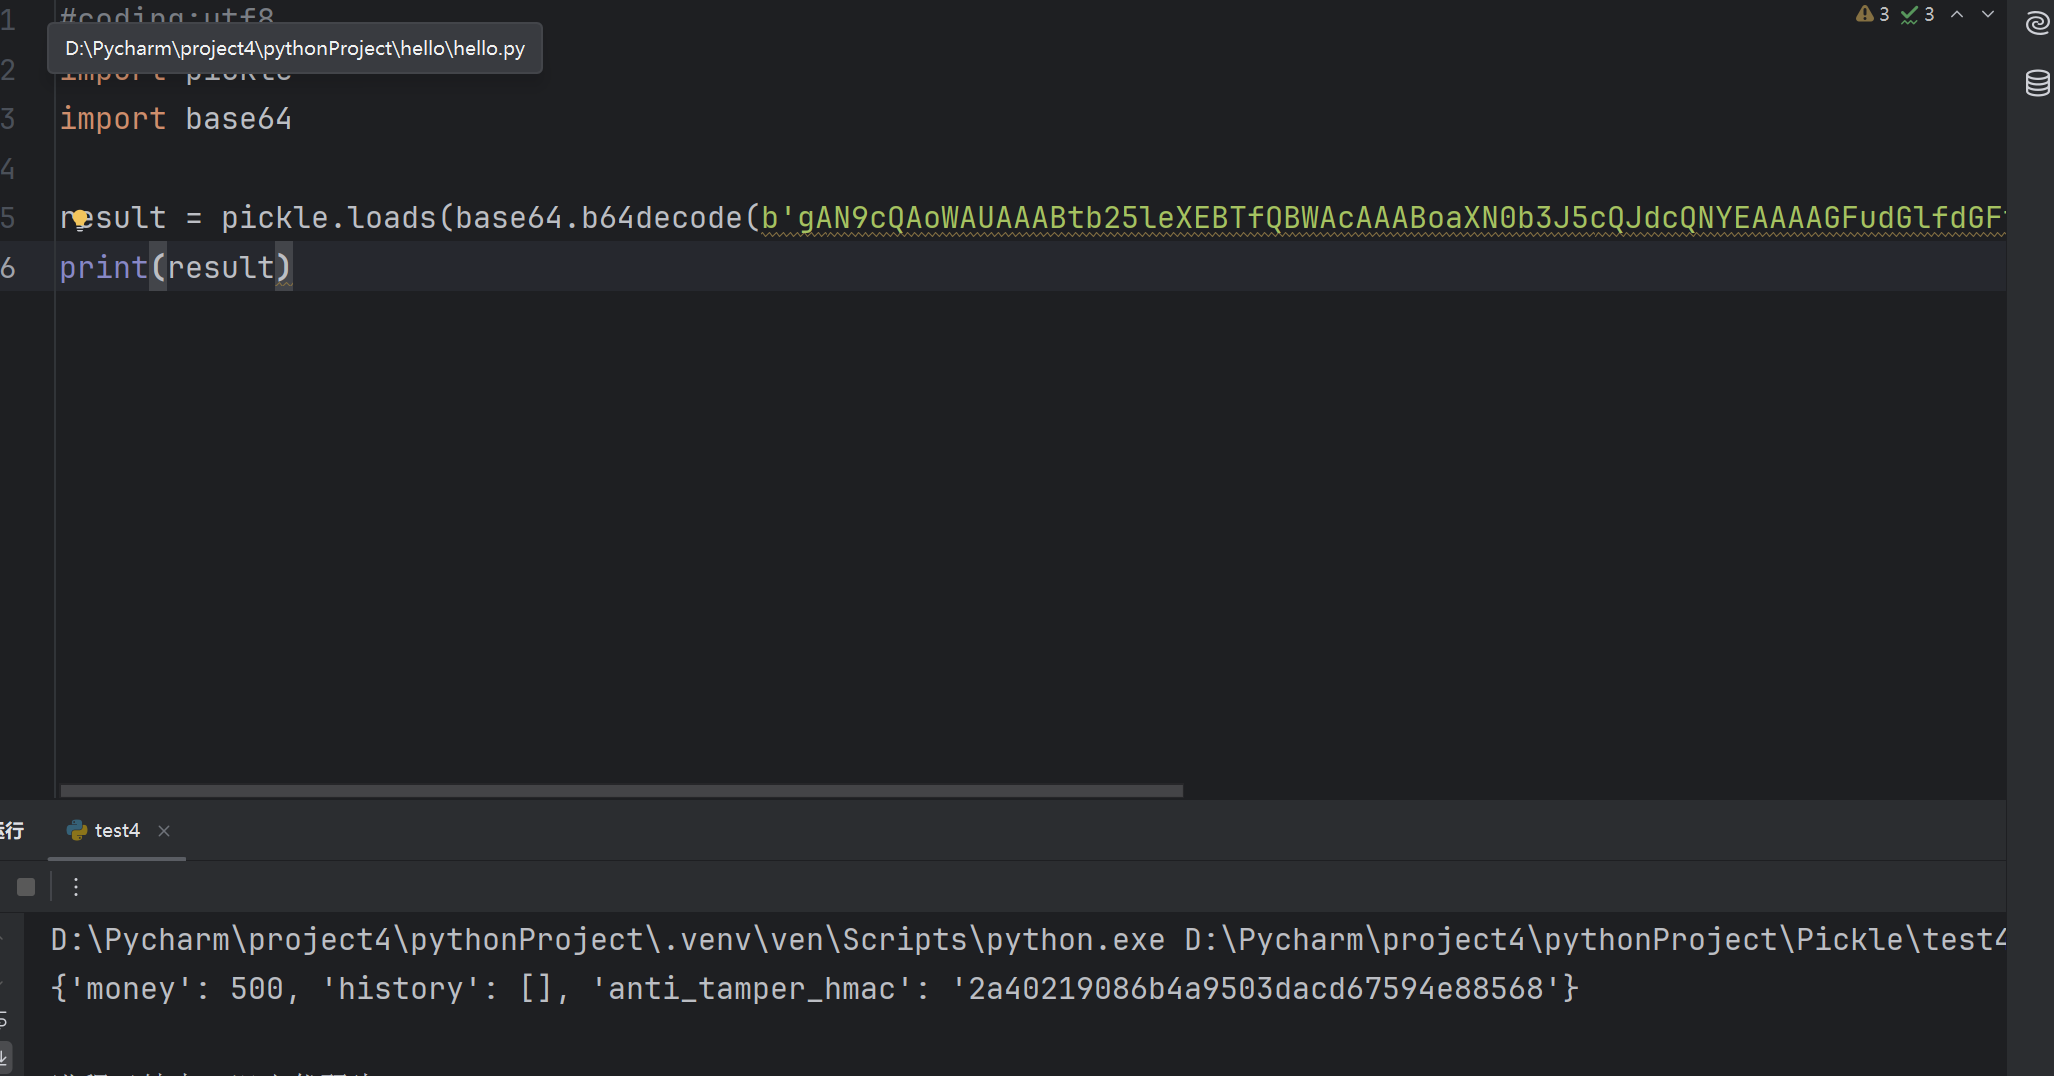Go to next highlighted error arrow

coord(1988,14)
